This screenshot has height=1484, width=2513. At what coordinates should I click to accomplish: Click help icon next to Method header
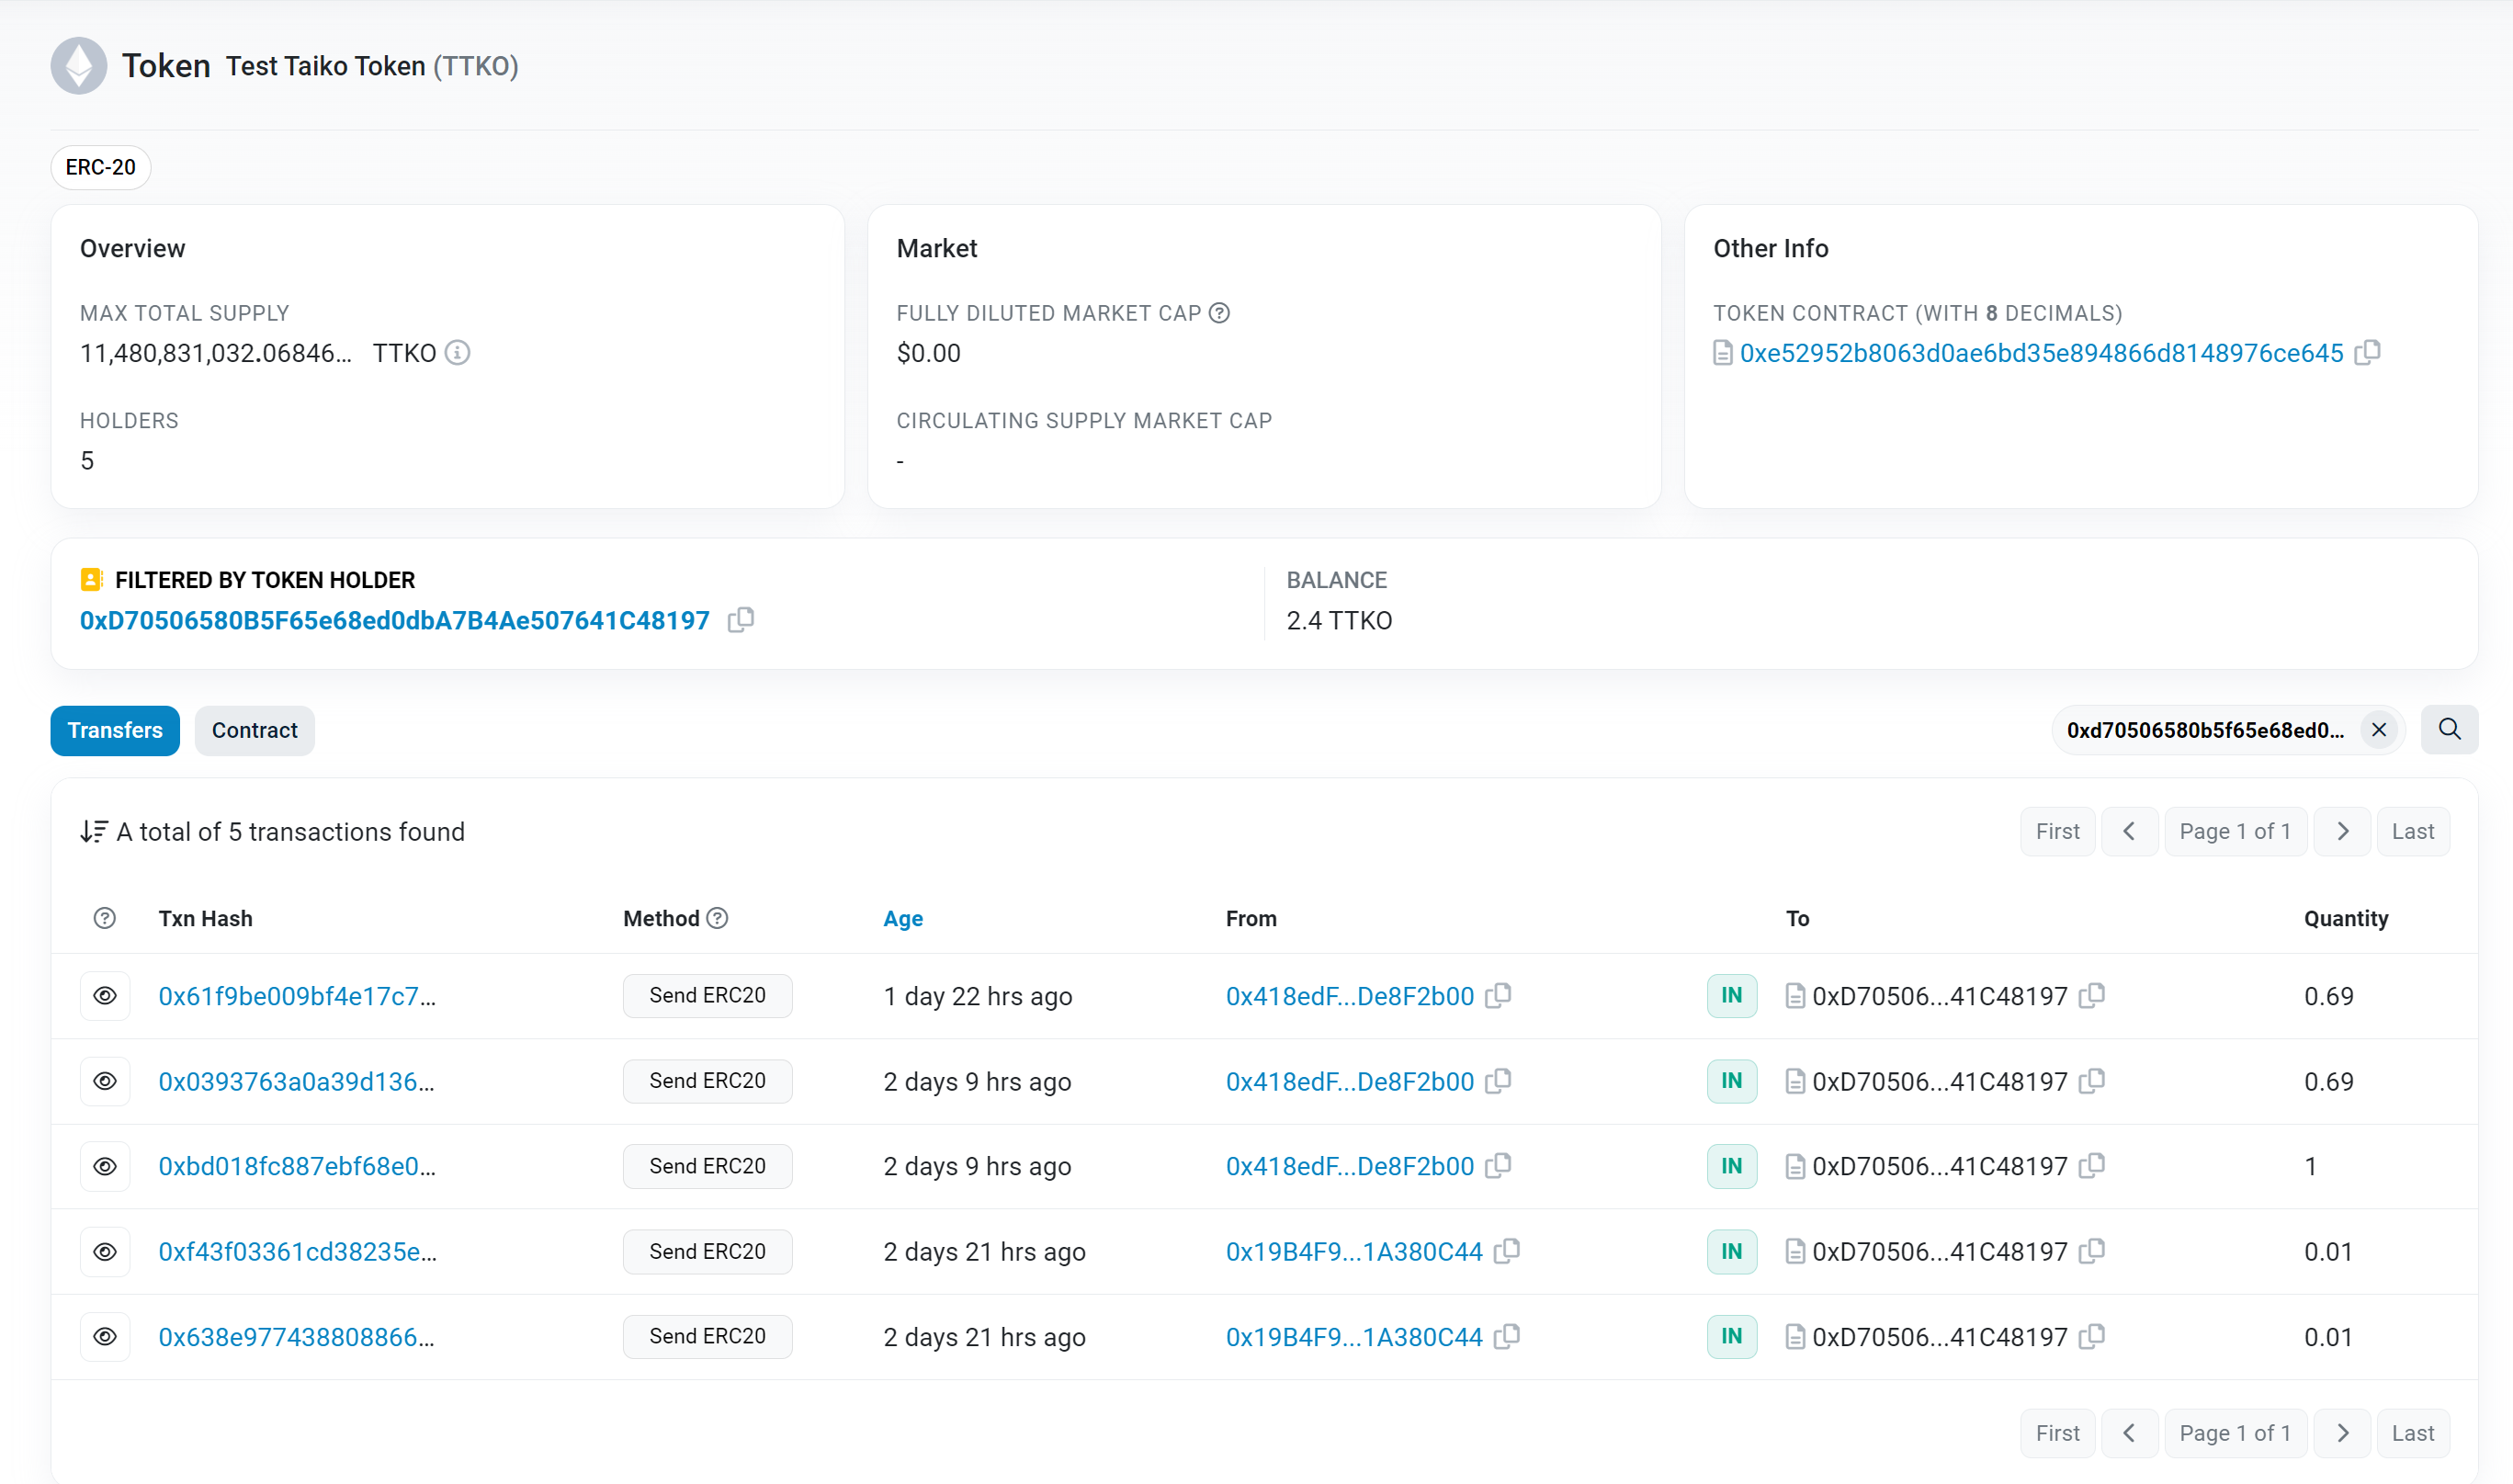pos(717,918)
